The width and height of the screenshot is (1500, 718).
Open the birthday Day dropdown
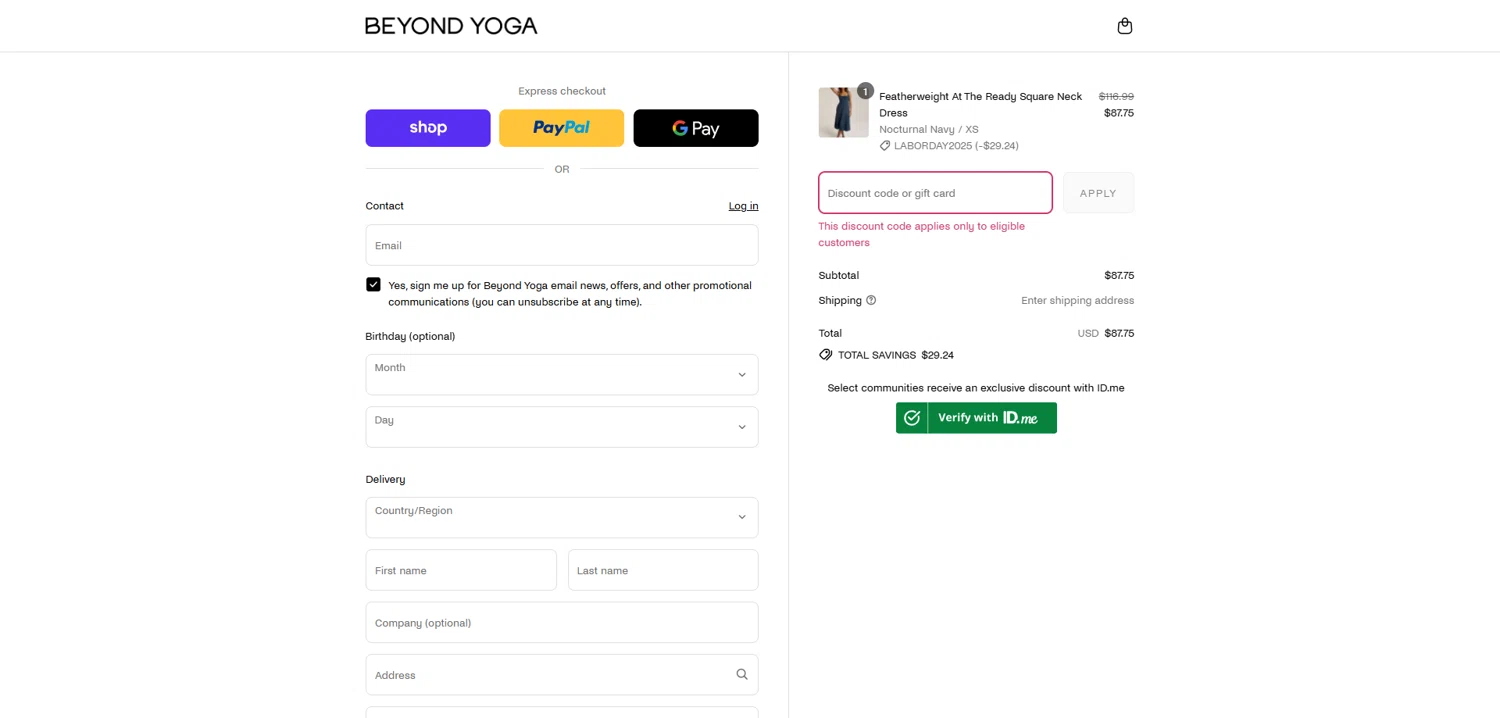click(562, 427)
